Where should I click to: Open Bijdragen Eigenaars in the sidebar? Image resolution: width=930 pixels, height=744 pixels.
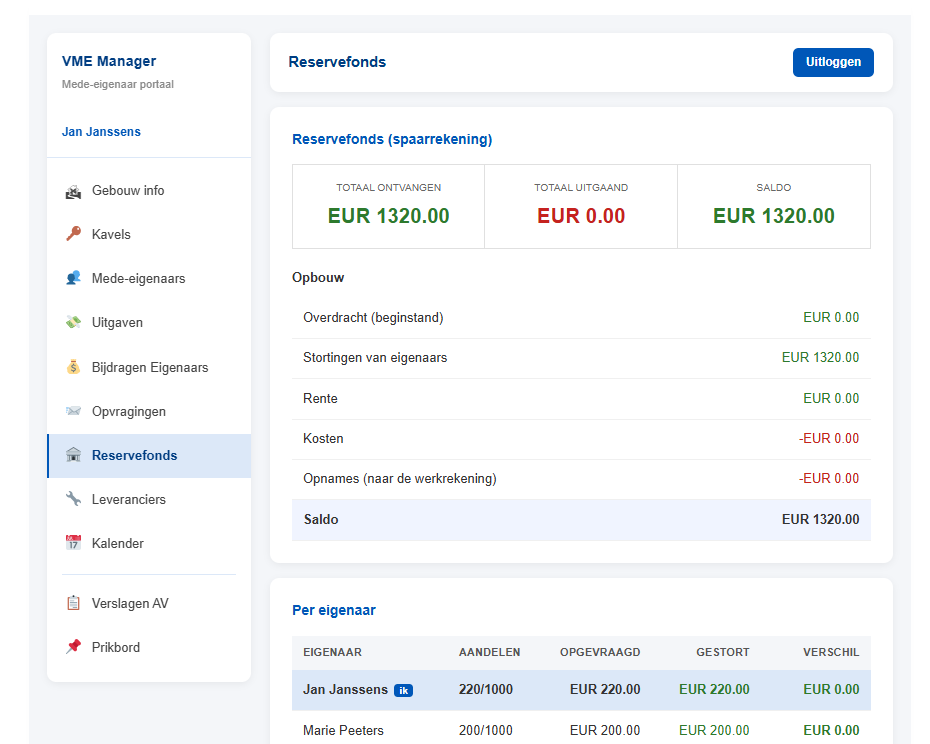[x=149, y=367]
